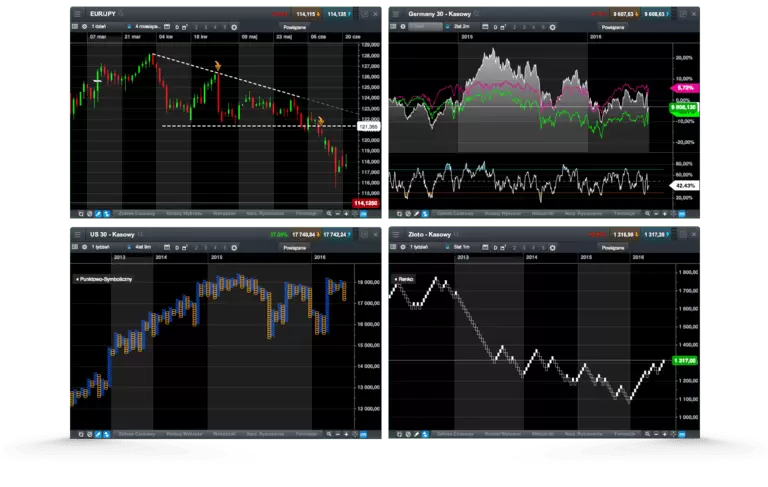This screenshot has height=487, width=768.
Task: Toggle Powiązane linking on US 30 chart
Action: click(294, 247)
